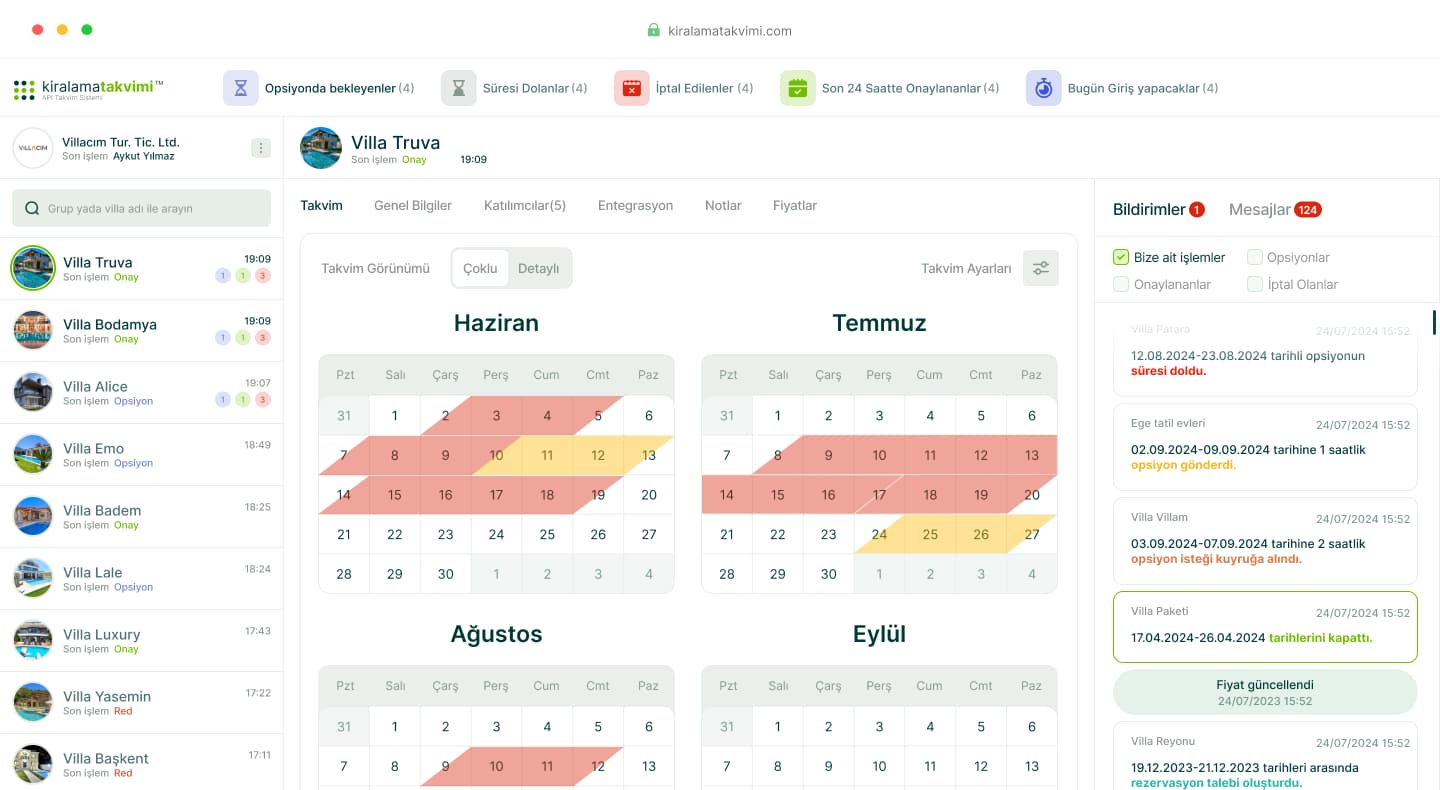Select the Çoklu calendar view option

[x=480, y=268]
